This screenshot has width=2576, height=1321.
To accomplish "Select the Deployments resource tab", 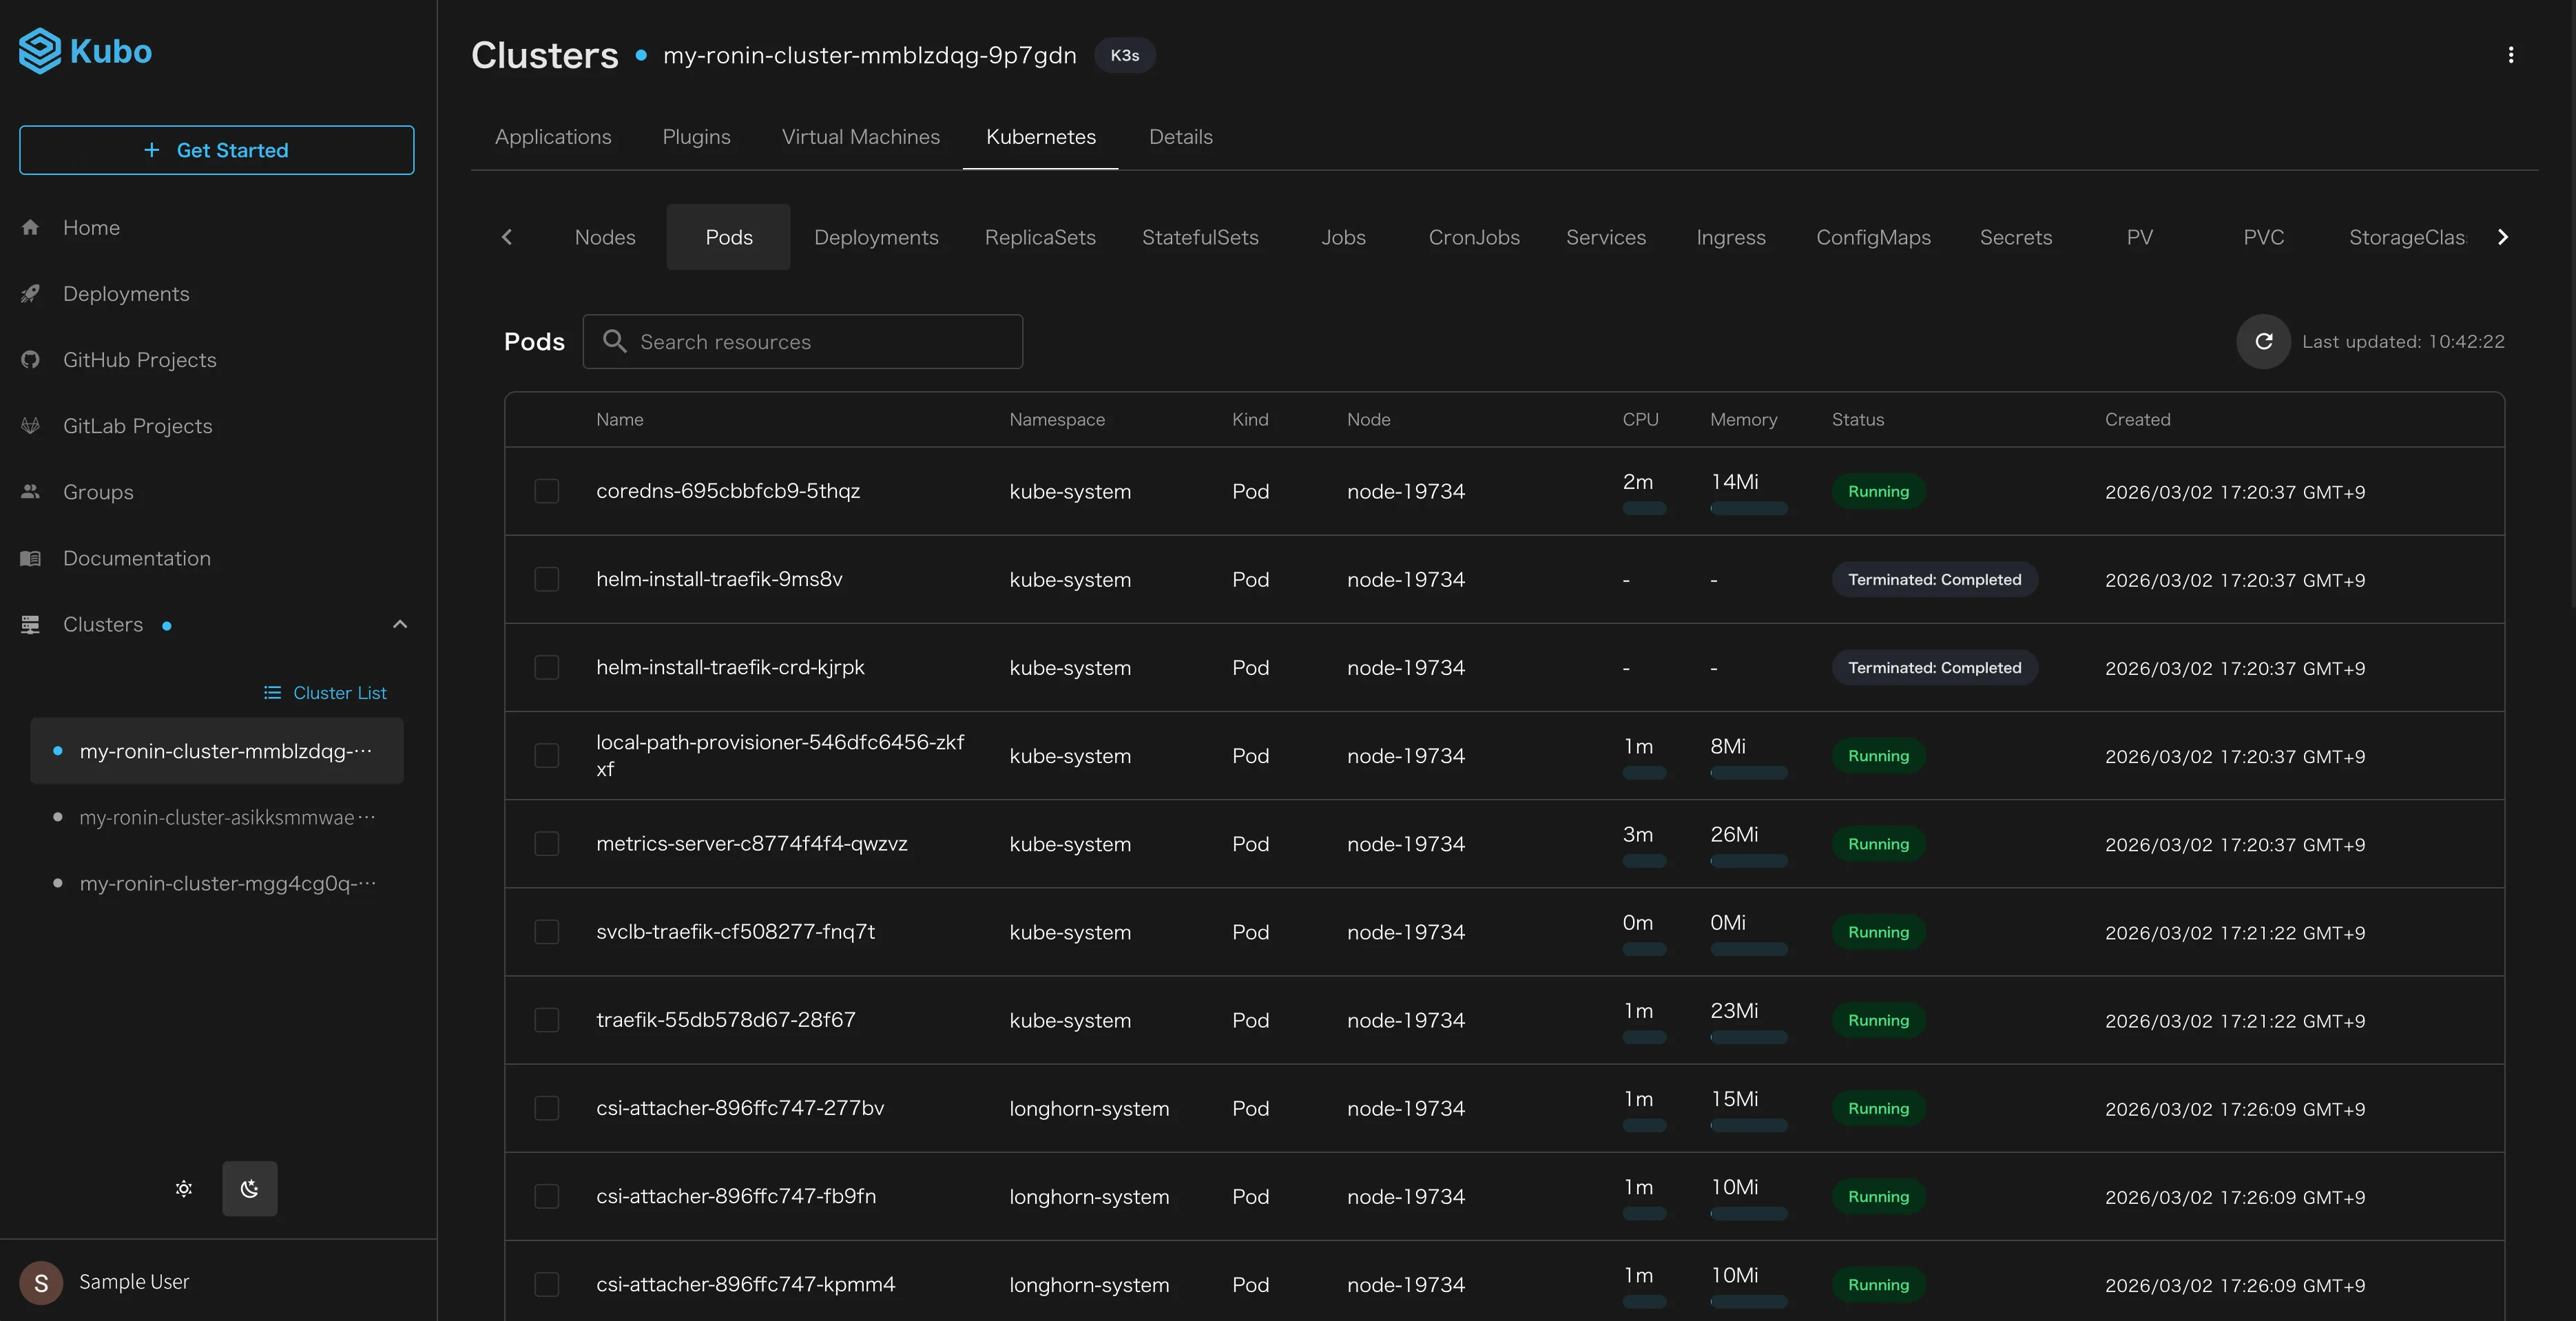I will pyautogui.click(x=876, y=237).
